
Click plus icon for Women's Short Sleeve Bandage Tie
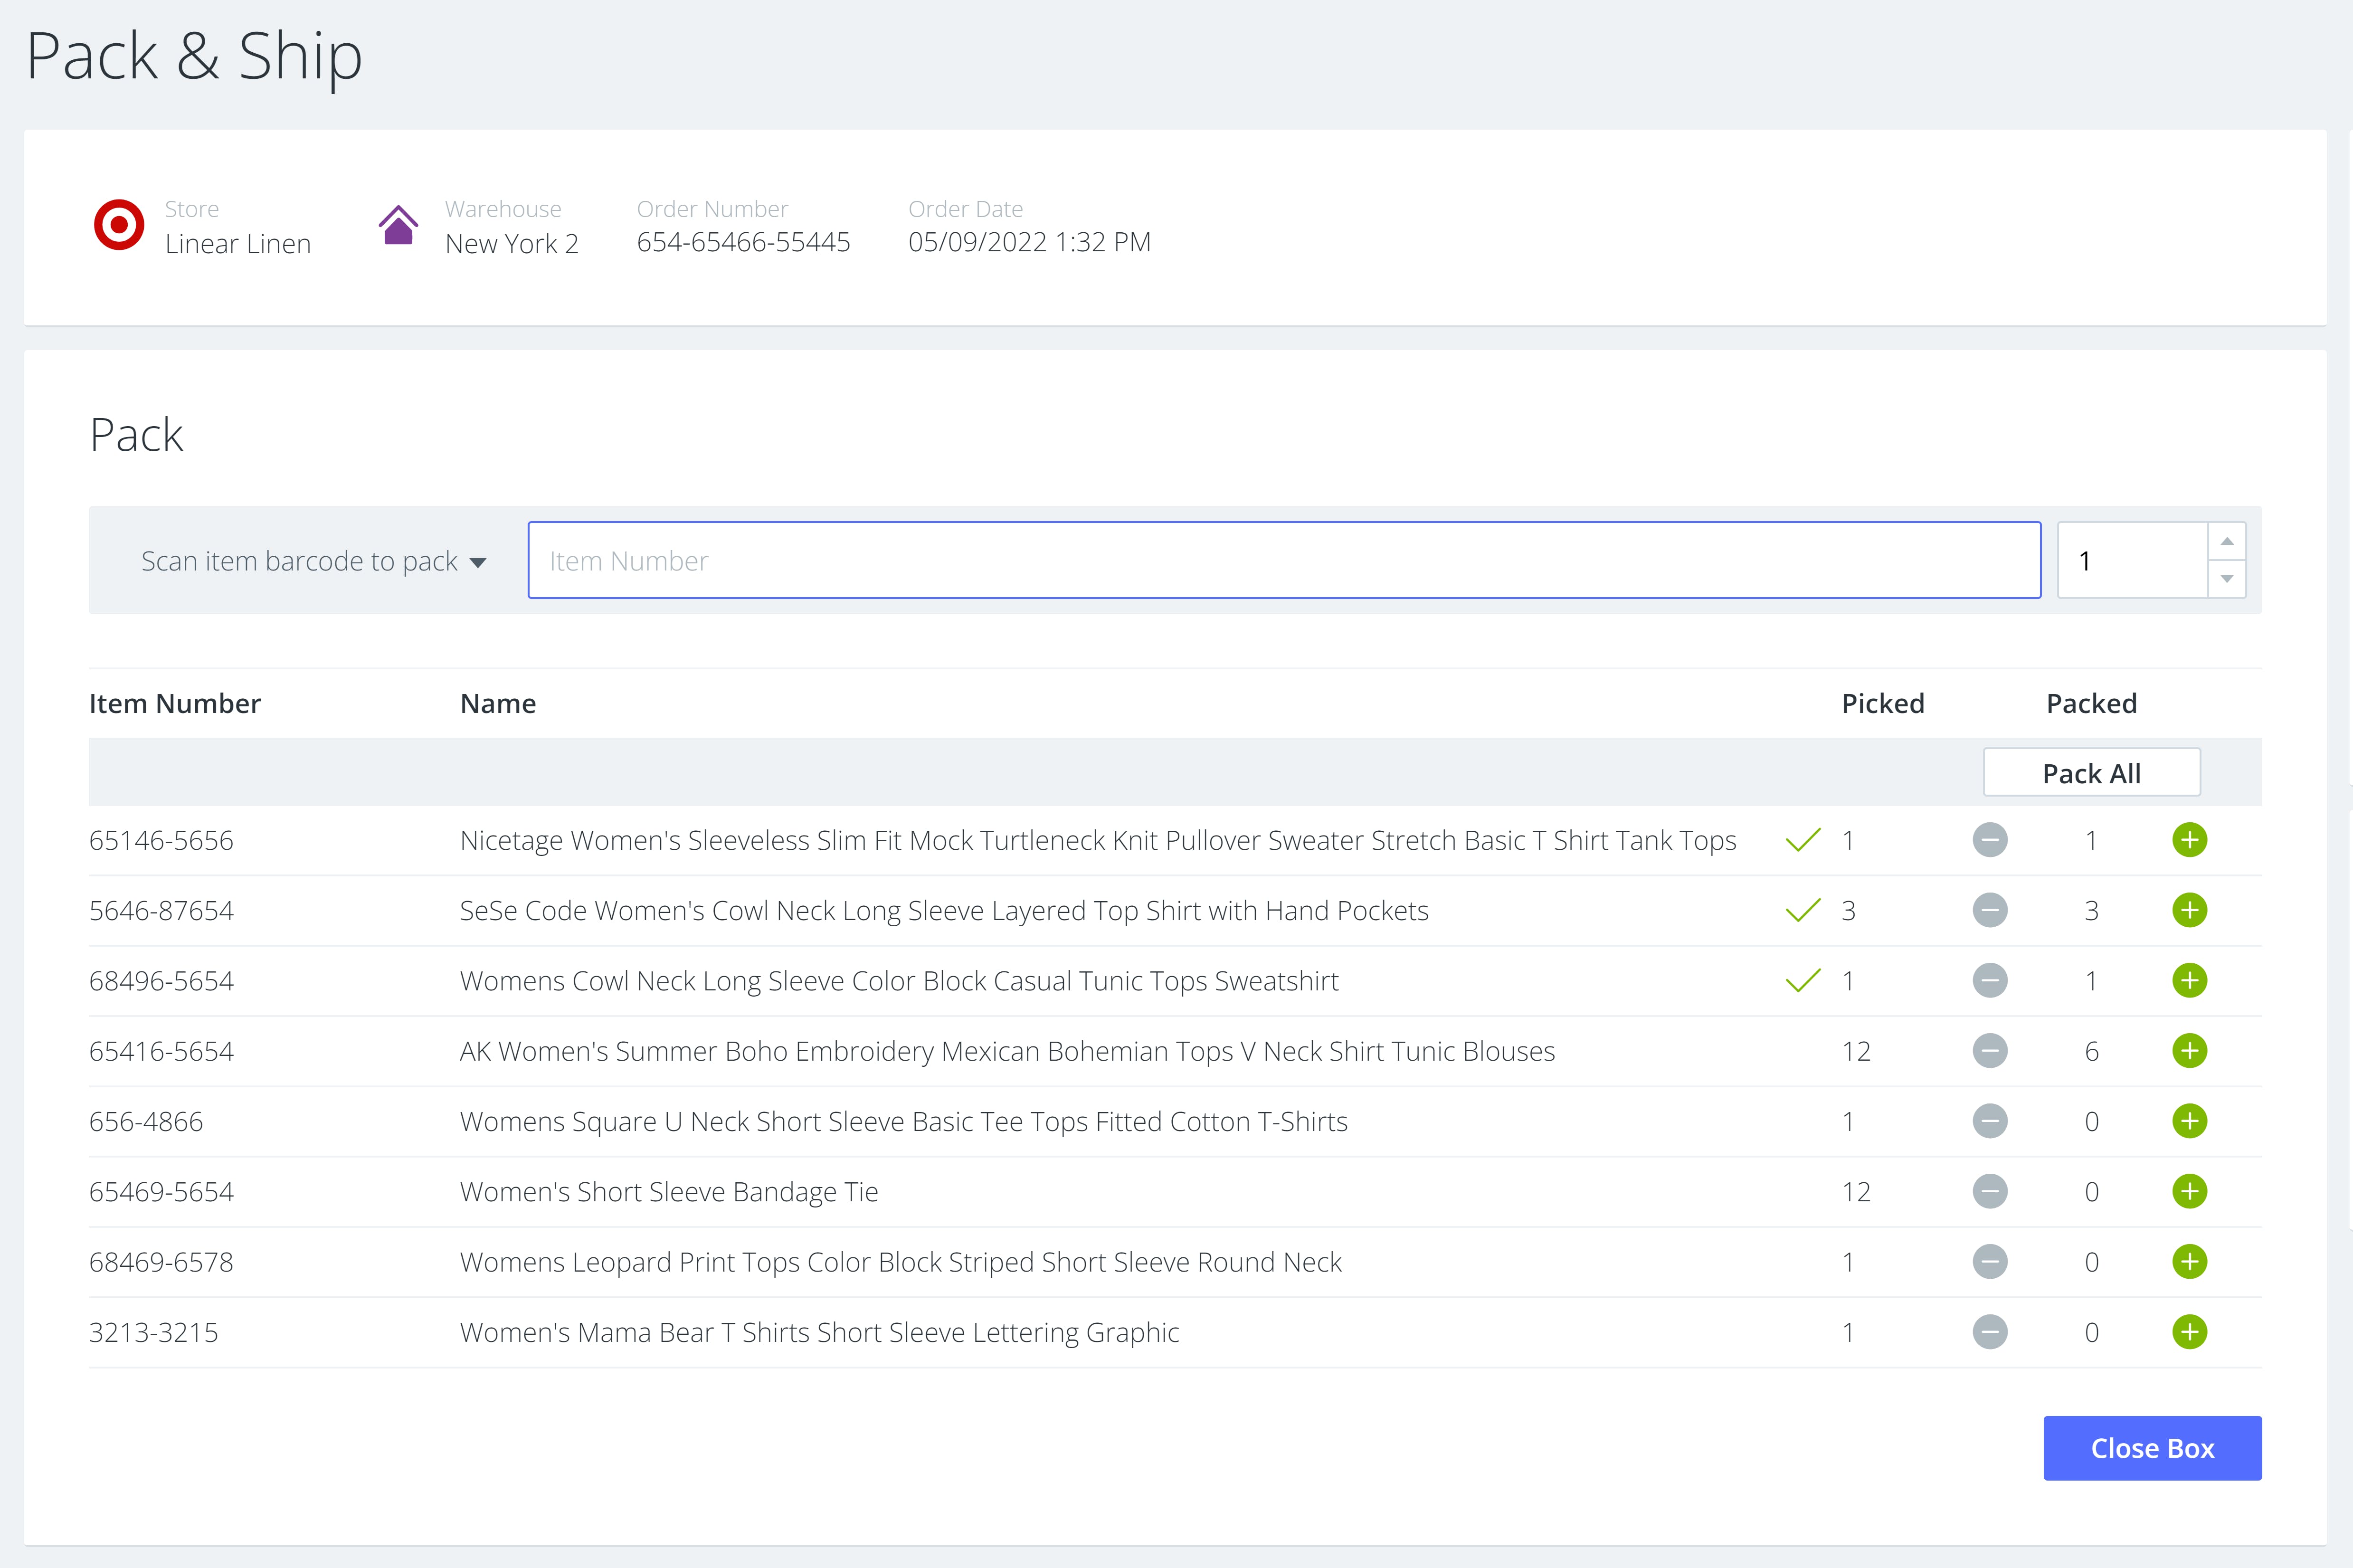(x=2189, y=1191)
